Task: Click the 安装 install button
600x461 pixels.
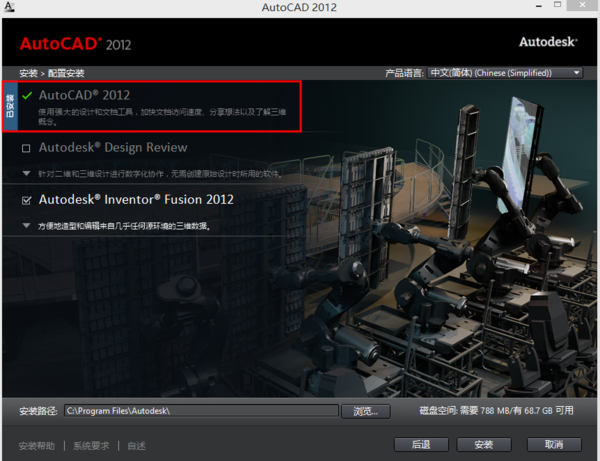Action: [484, 445]
